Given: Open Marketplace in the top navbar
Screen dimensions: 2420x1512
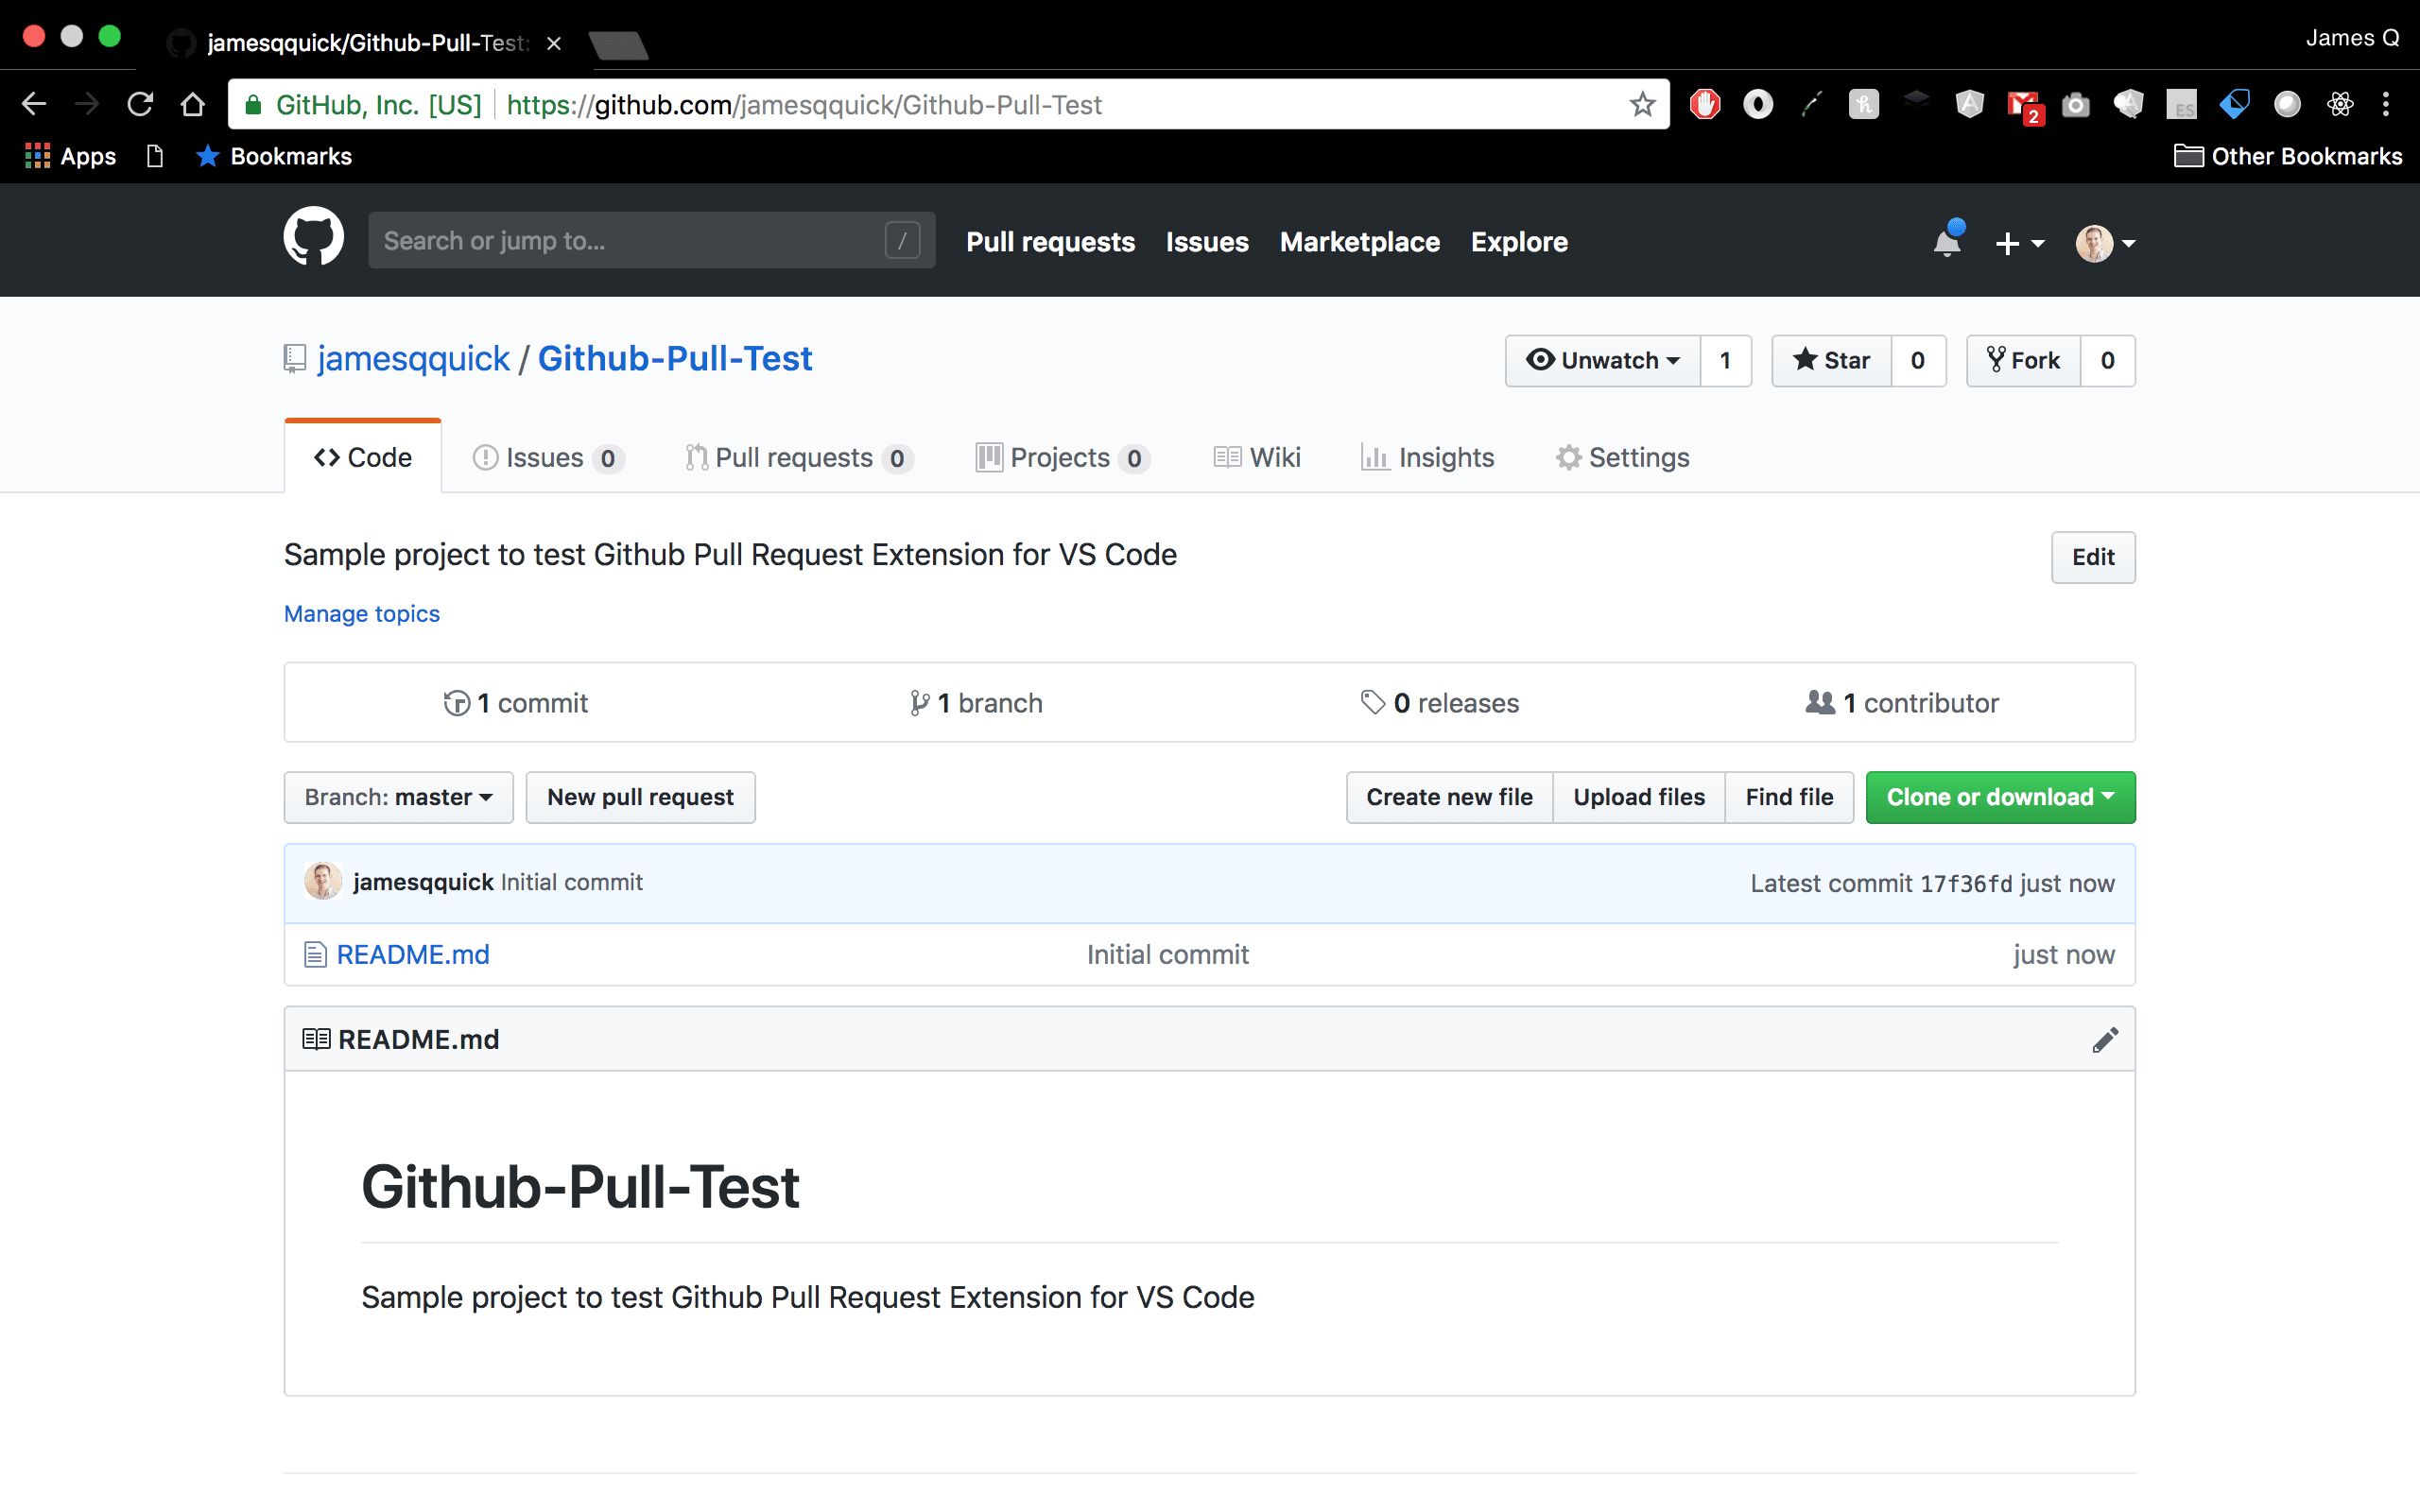Looking at the screenshot, I should pos(1359,242).
